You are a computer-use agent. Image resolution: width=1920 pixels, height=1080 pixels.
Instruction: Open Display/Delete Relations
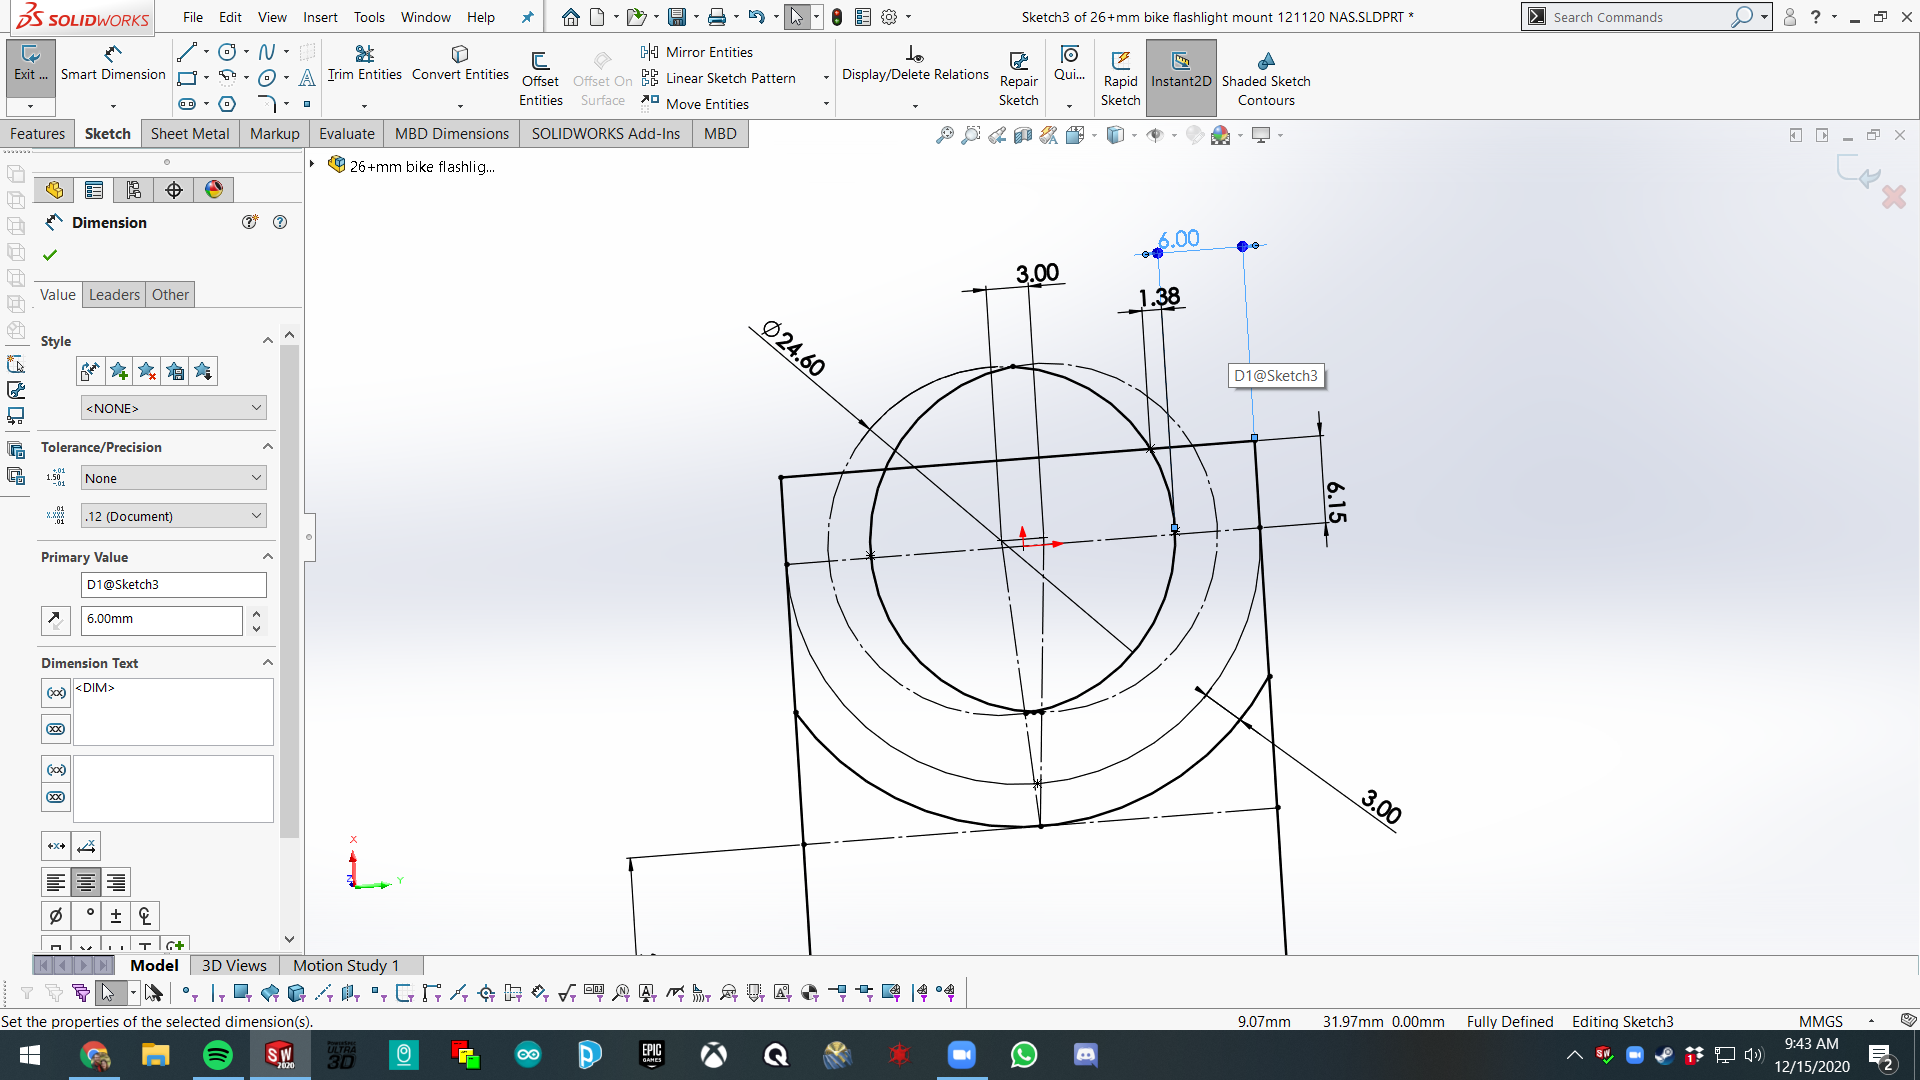tap(915, 62)
